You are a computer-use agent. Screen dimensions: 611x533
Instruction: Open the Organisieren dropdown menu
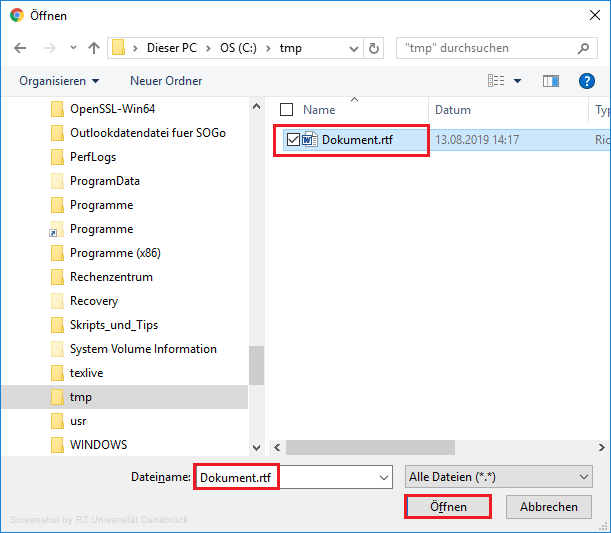59,81
